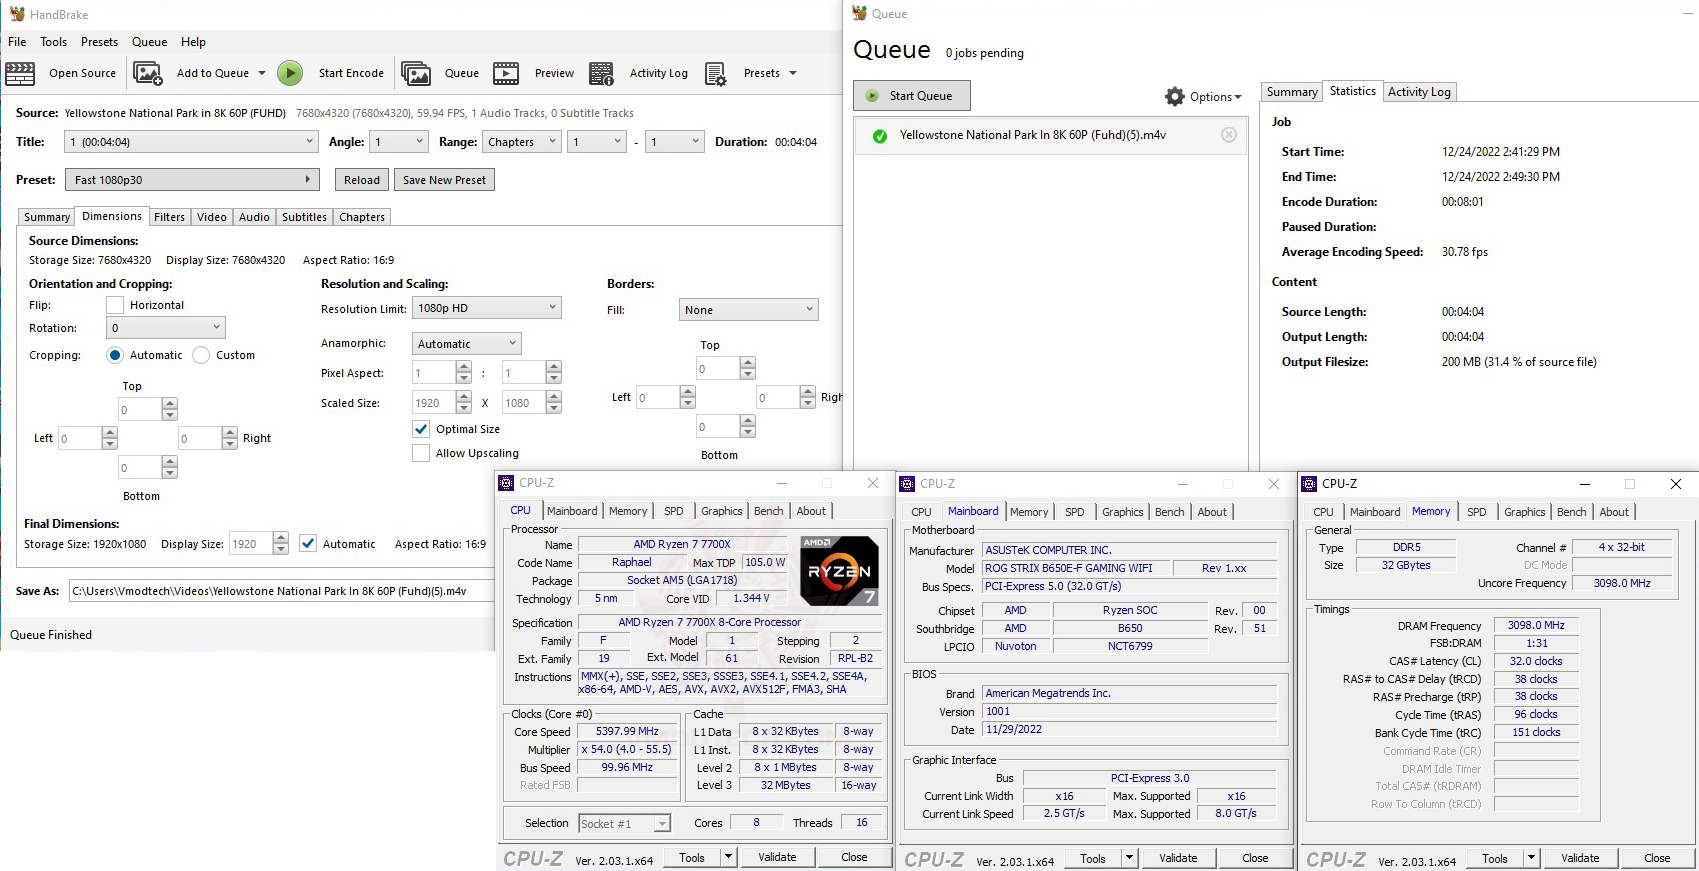Click the Reload button
The height and width of the screenshot is (871, 1699).
tap(362, 180)
